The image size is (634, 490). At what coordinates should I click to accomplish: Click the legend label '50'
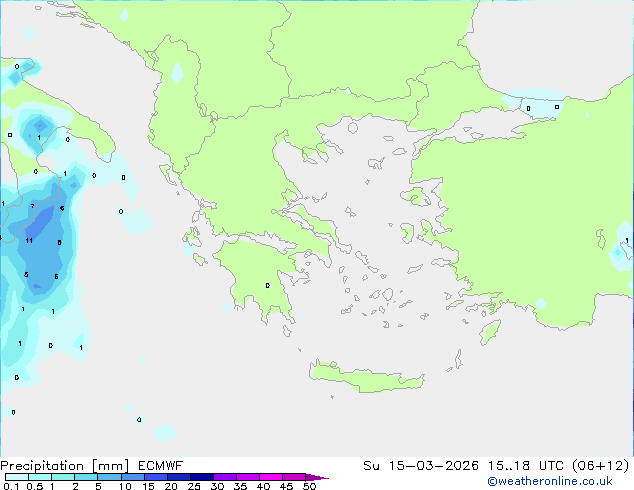[x=309, y=486]
